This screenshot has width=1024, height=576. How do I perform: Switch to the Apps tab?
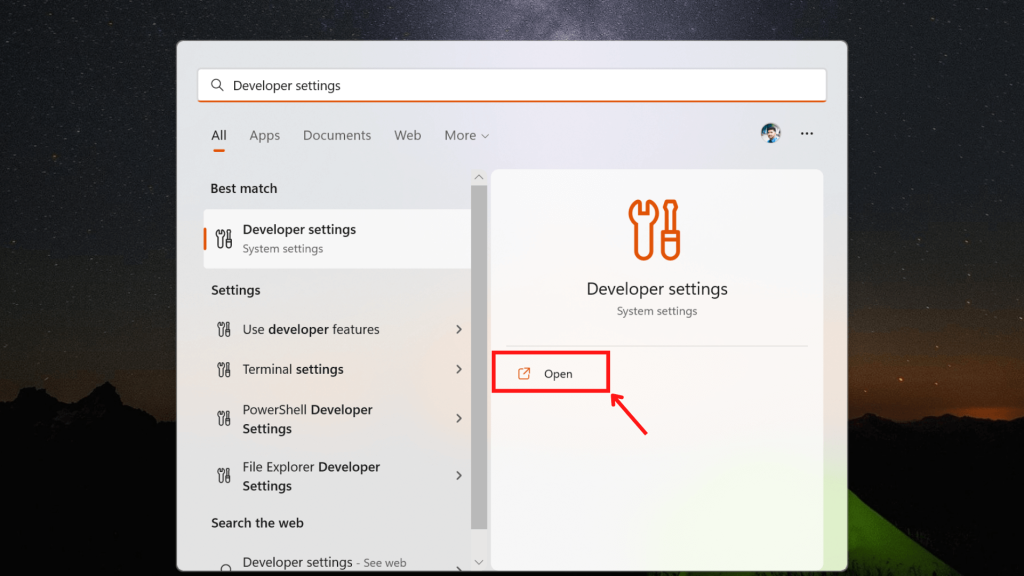point(264,135)
